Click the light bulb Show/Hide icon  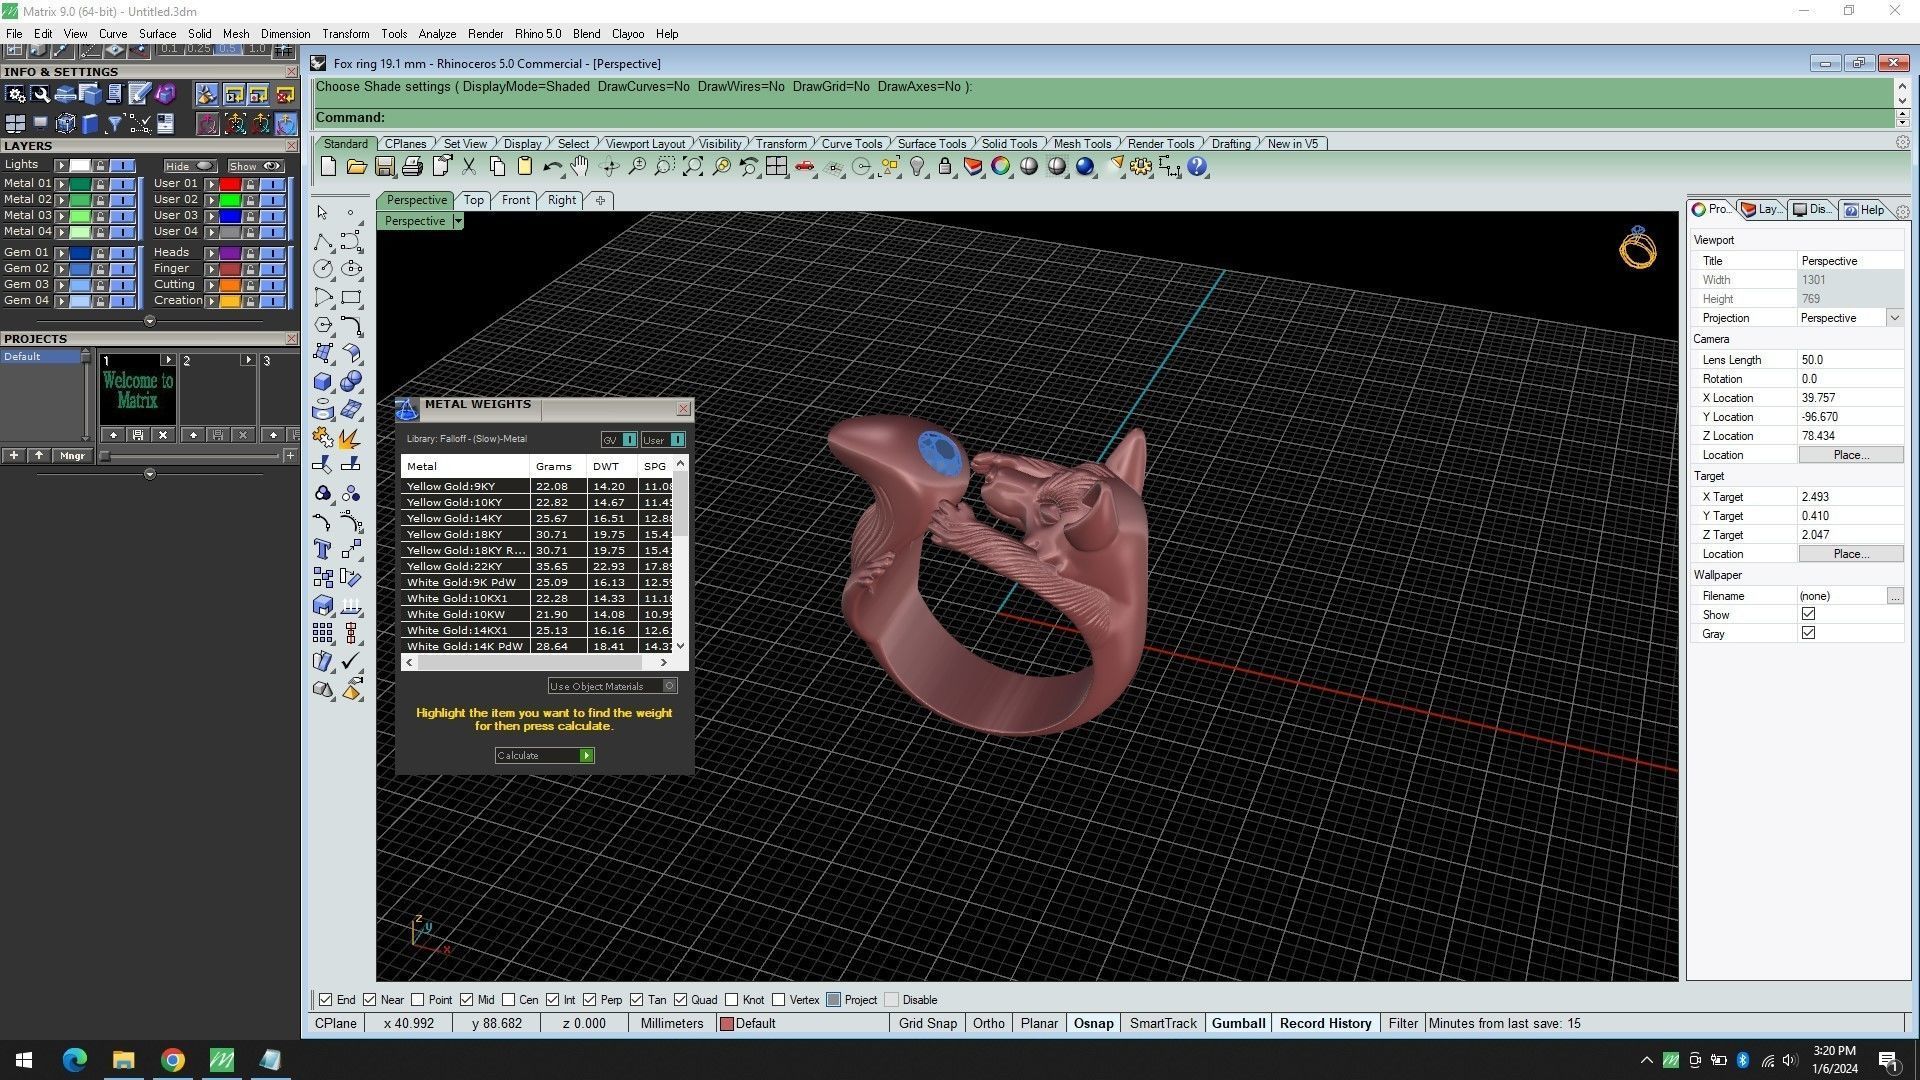tap(917, 167)
